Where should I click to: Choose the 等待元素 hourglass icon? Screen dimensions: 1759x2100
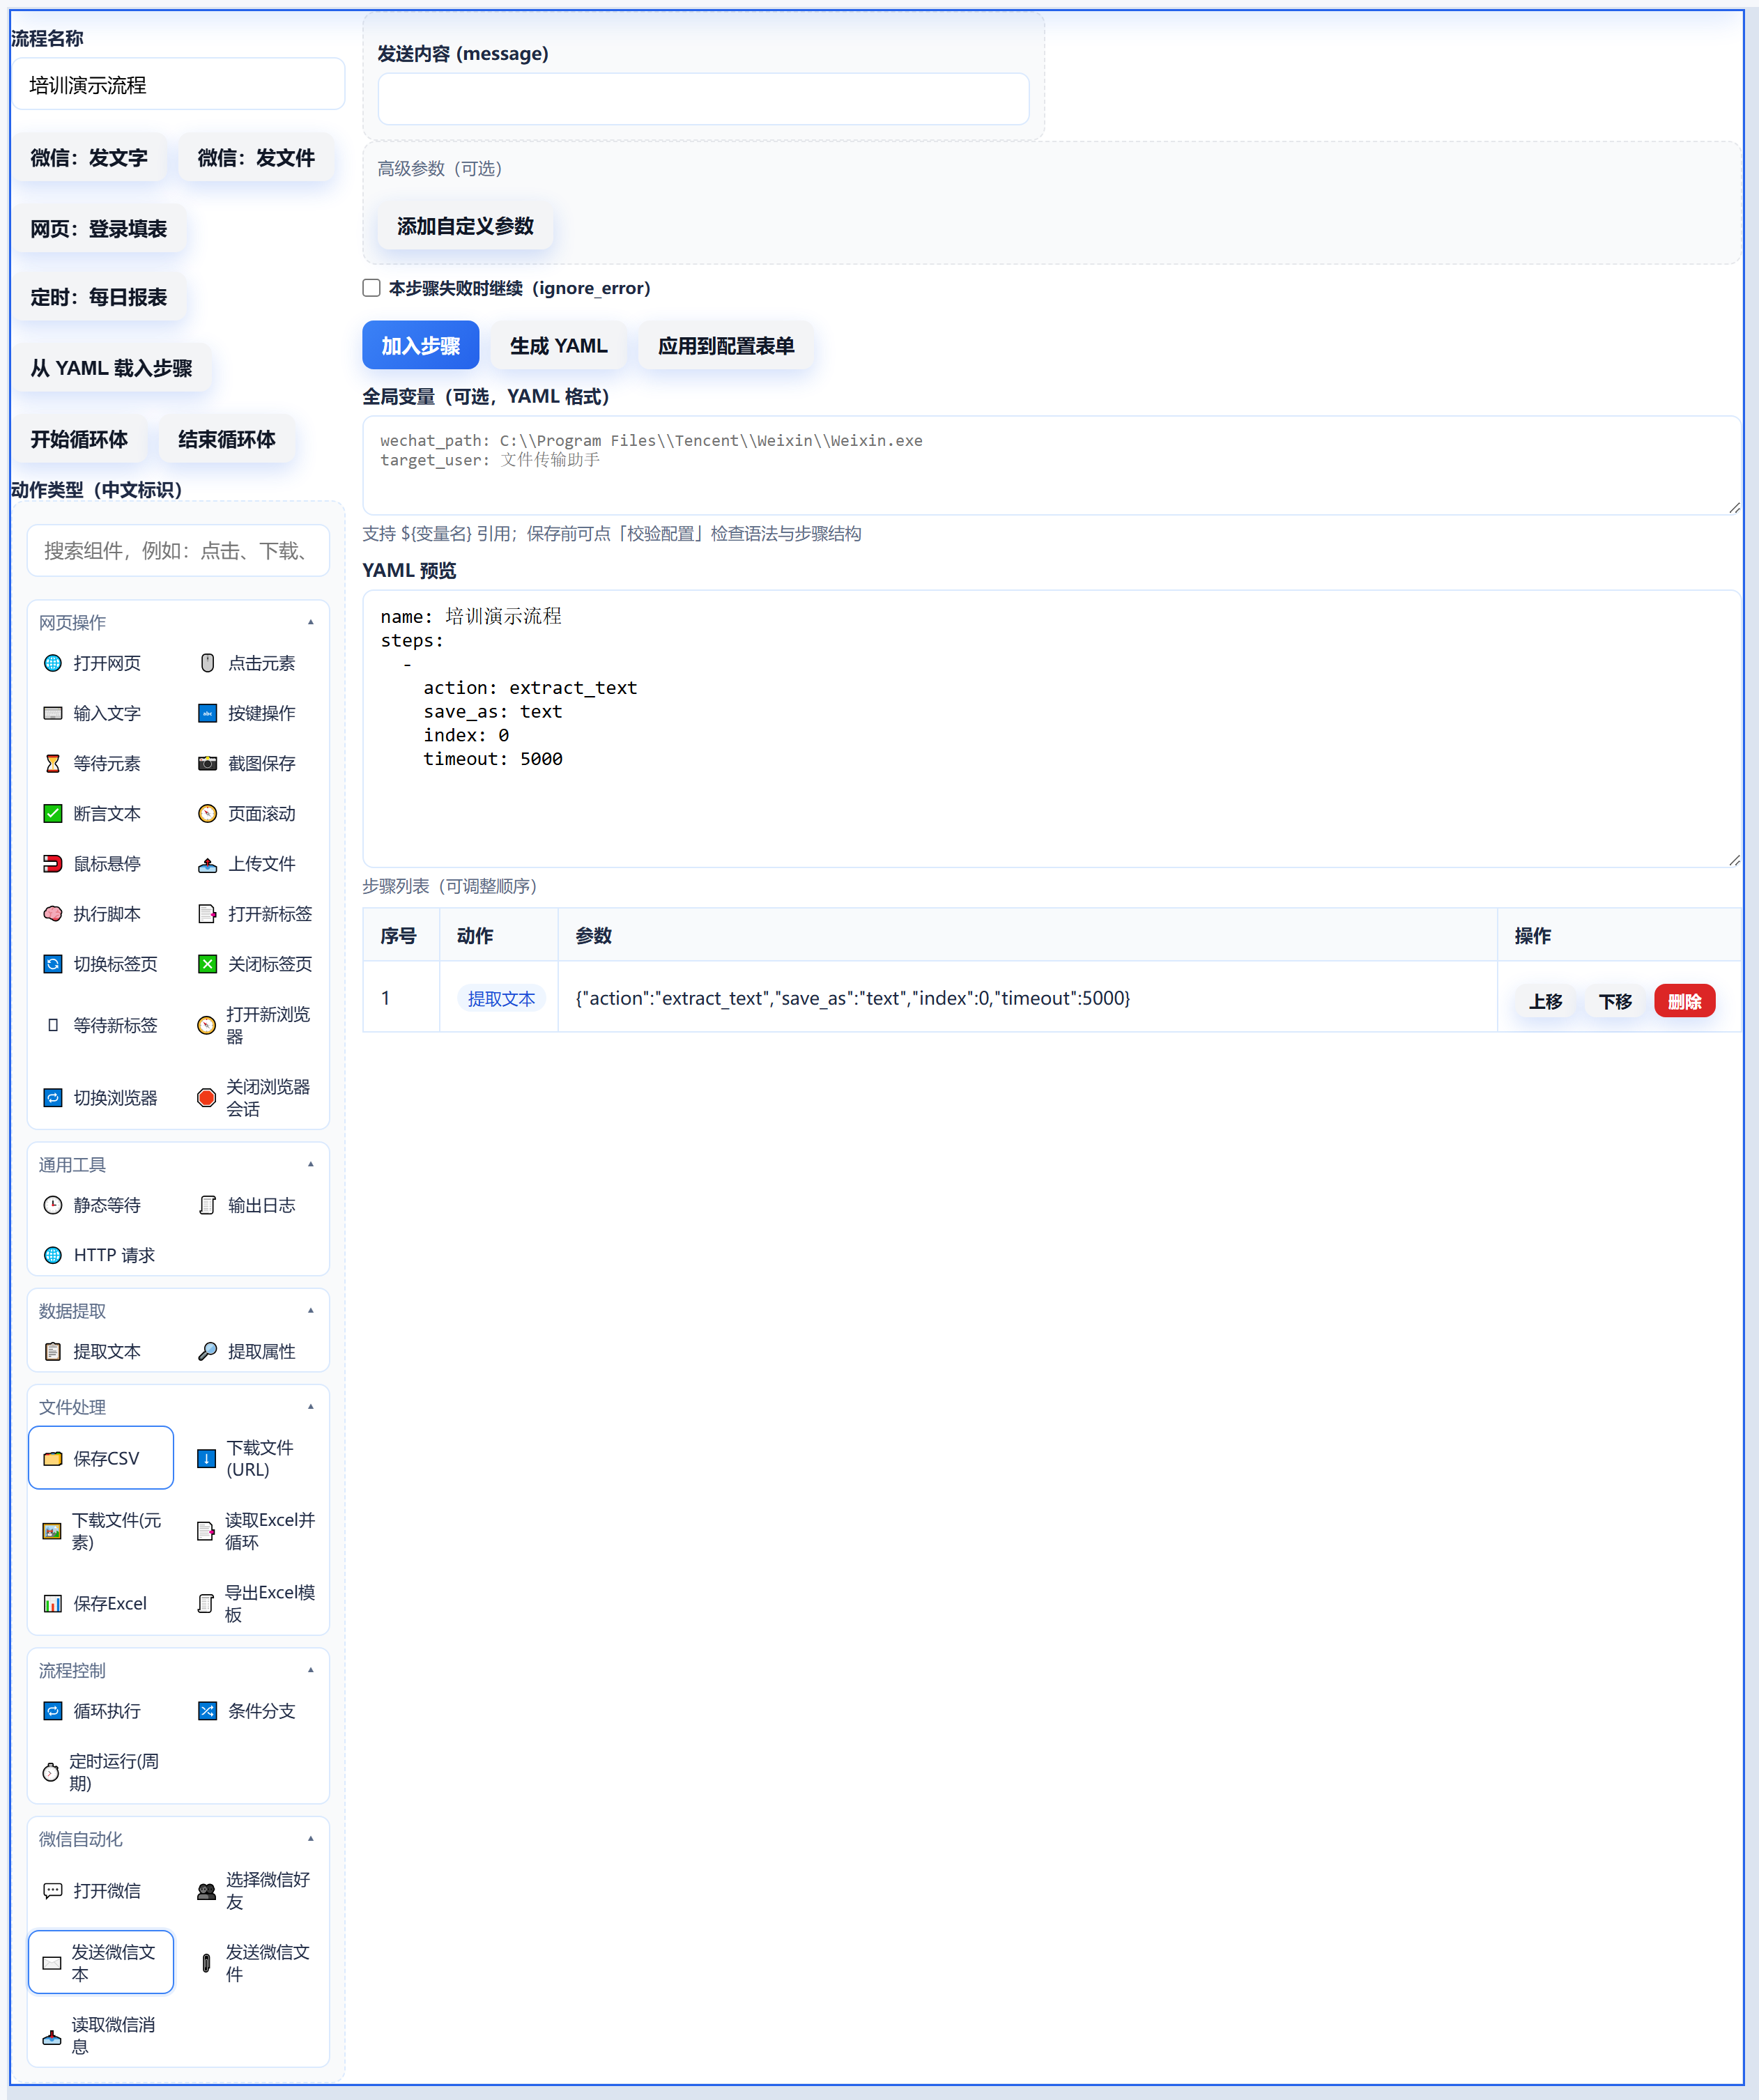[x=53, y=763]
